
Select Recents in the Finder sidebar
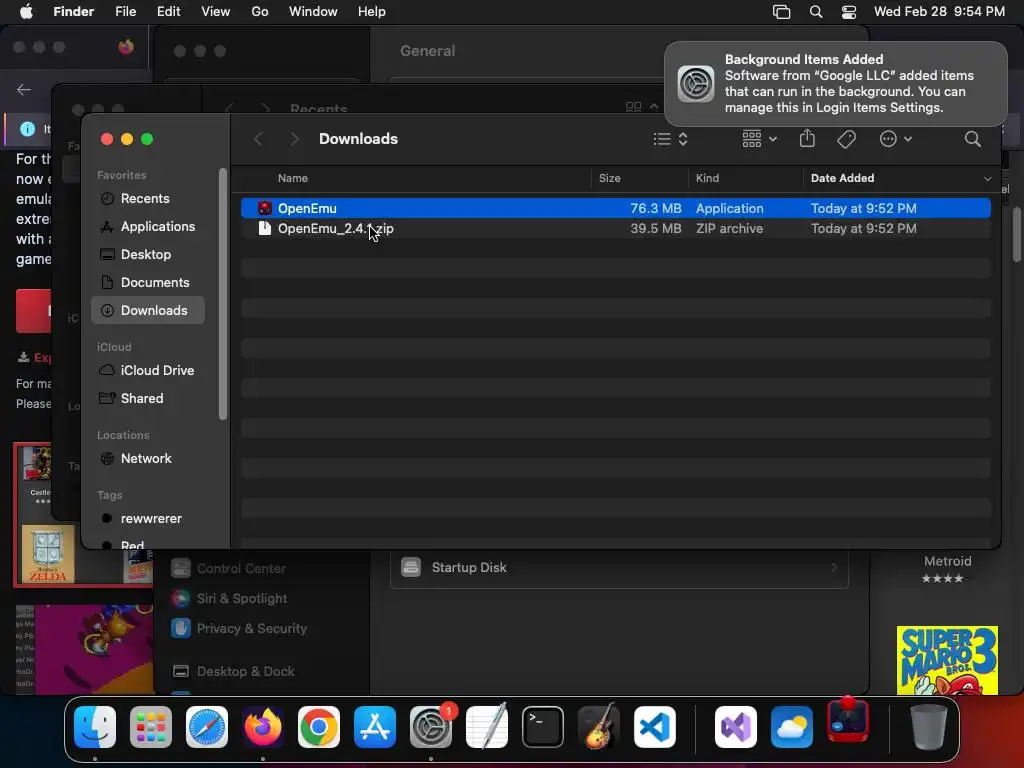148,199
